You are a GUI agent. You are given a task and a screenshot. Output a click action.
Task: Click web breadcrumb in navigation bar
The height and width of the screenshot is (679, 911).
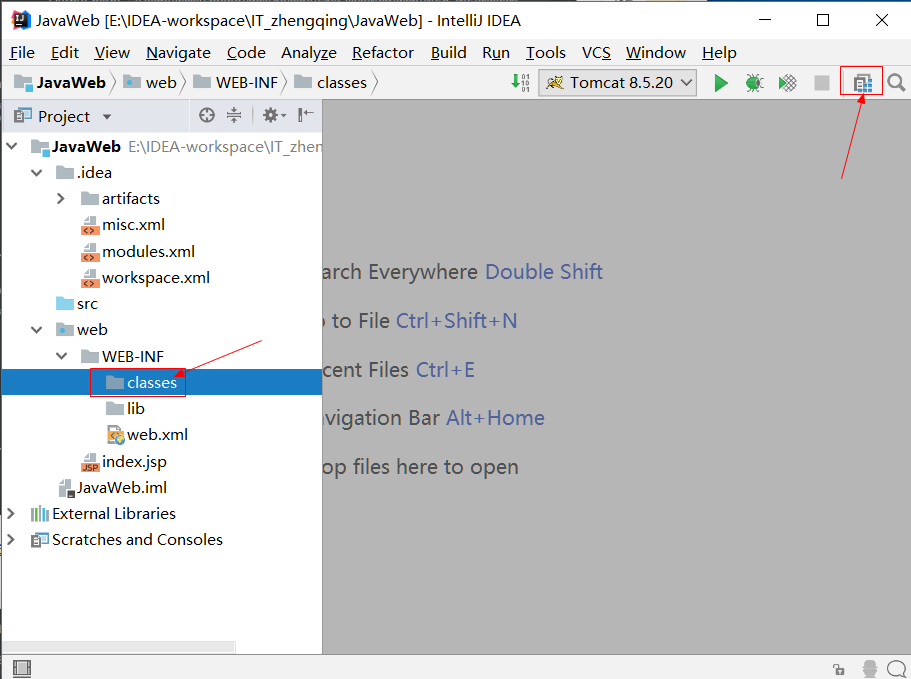(150, 82)
